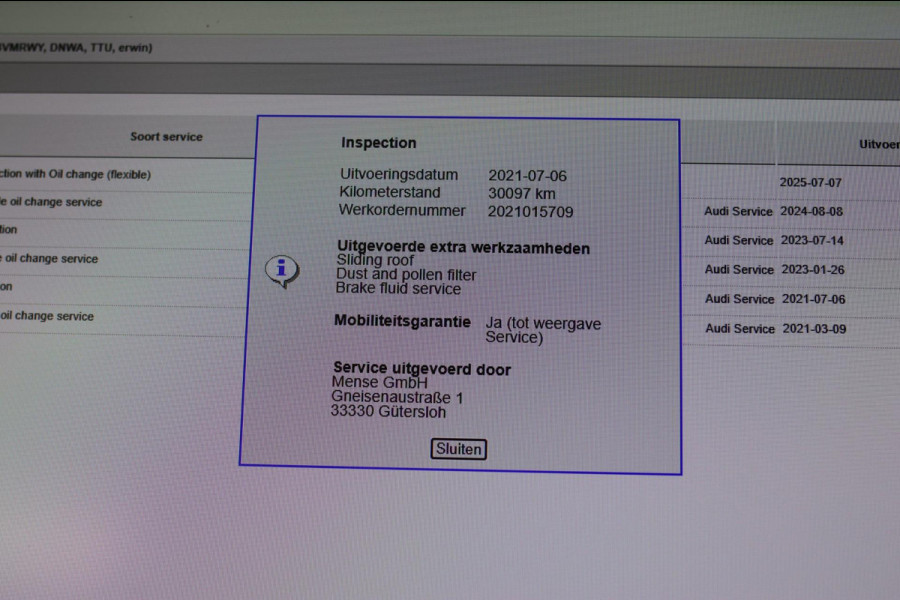Select the date 2024-08-08 entry

pyautogui.click(x=813, y=212)
